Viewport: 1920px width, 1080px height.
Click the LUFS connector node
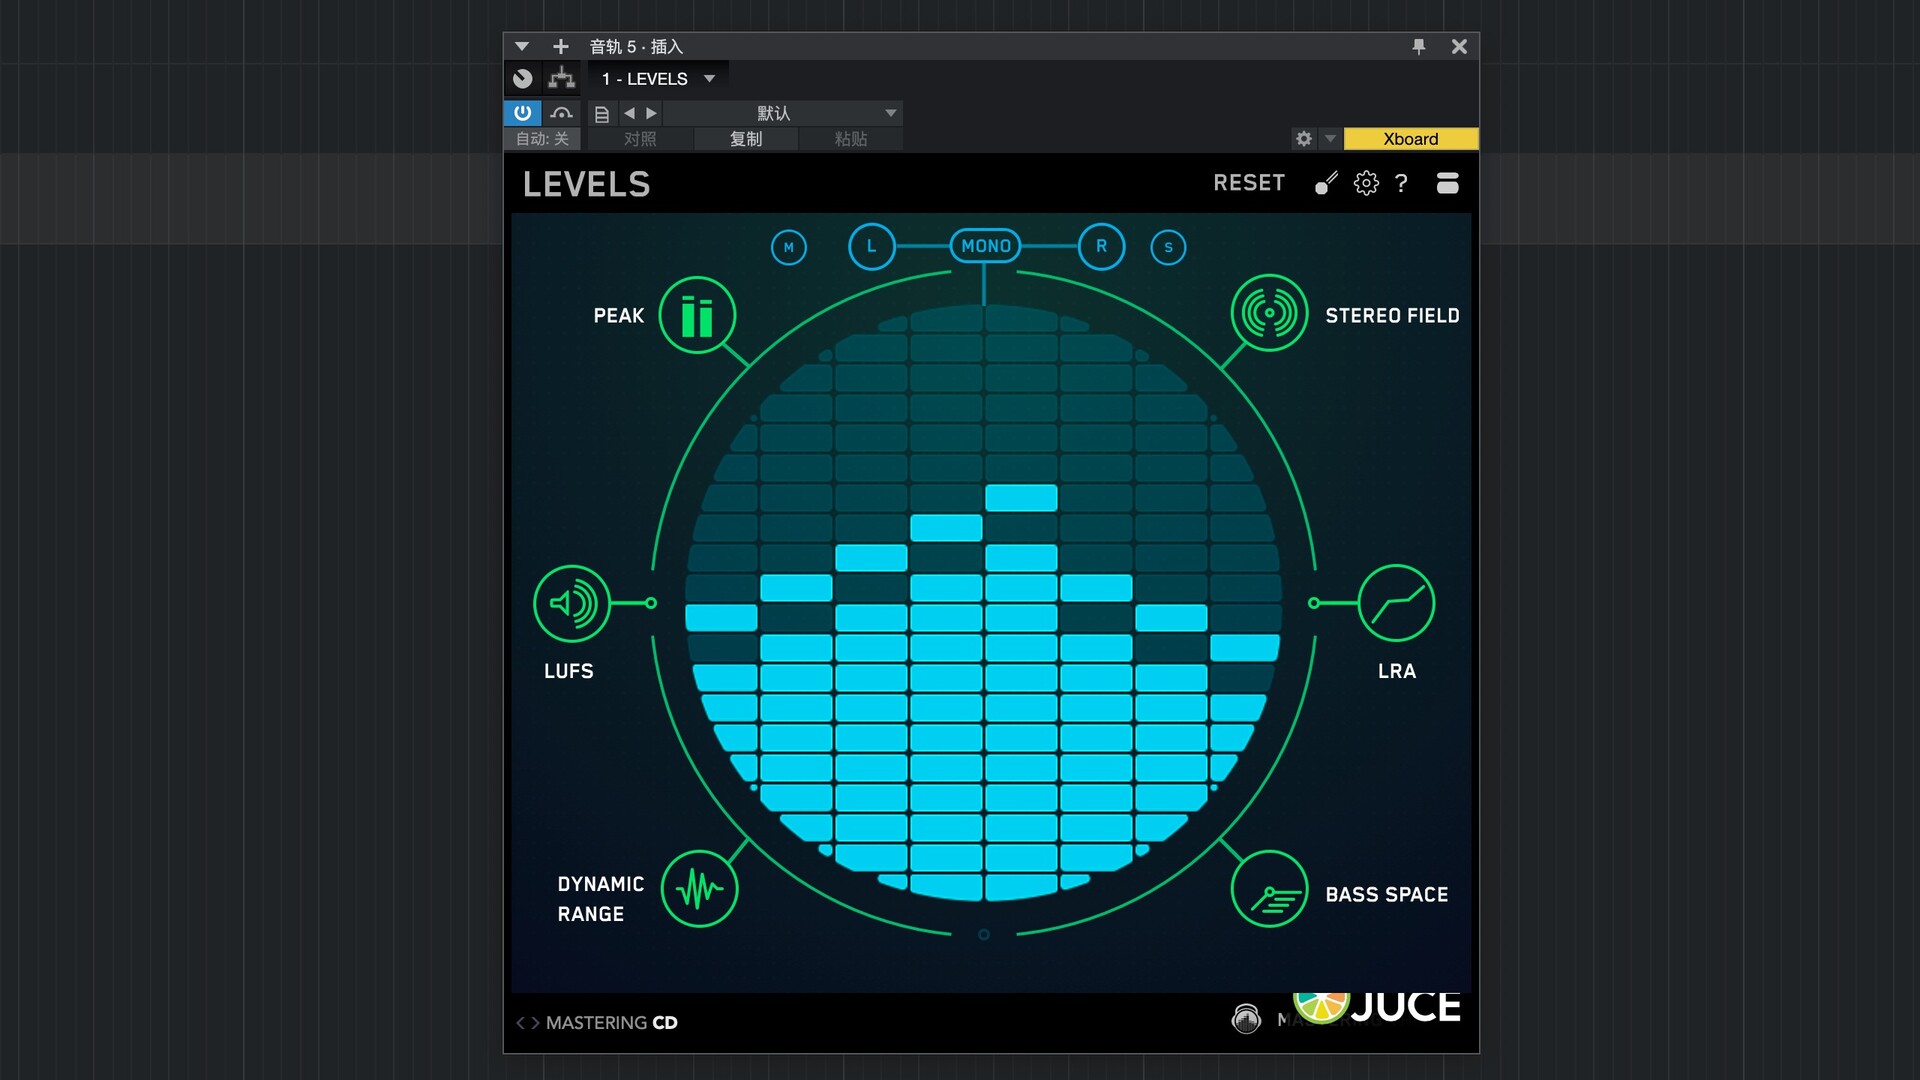pos(651,603)
